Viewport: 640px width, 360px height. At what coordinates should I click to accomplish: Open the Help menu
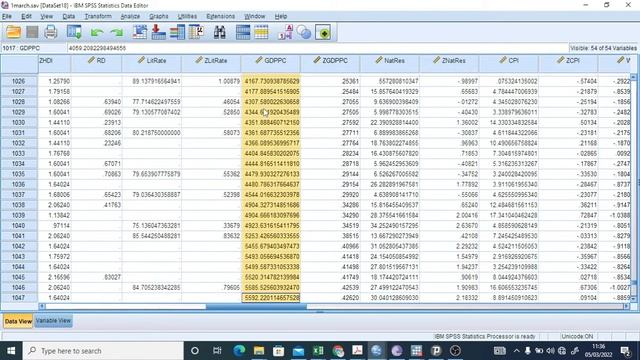(x=281, y=16)
